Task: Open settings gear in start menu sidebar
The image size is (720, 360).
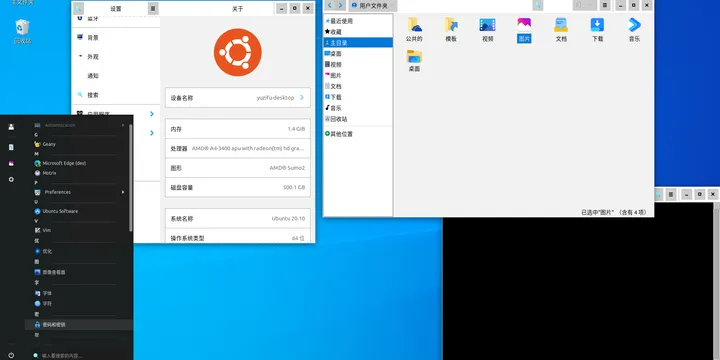Action: point(11,180)
